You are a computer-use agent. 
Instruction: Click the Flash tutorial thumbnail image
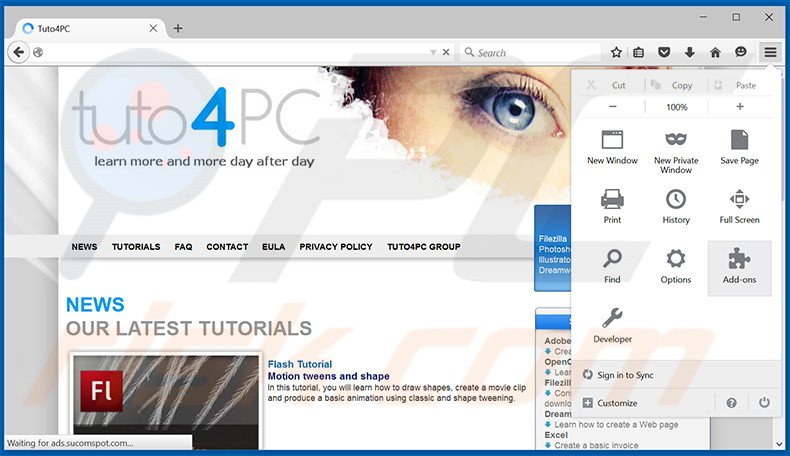[x=166, y=401]
